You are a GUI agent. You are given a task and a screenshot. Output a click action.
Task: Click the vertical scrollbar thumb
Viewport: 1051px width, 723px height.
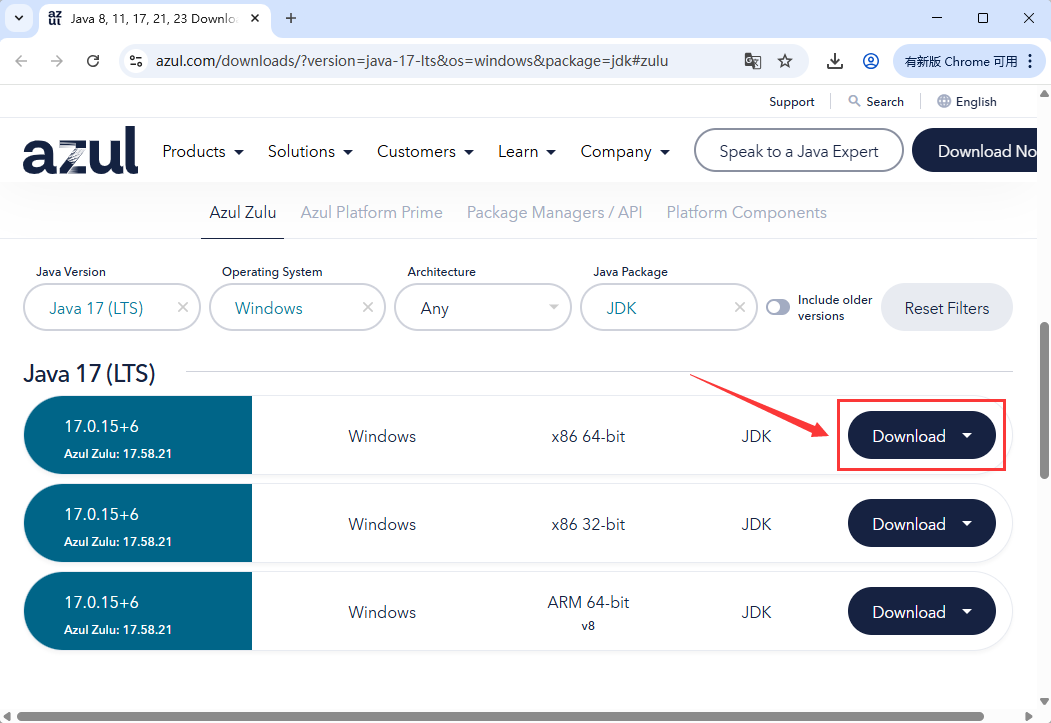[1044, 401]
